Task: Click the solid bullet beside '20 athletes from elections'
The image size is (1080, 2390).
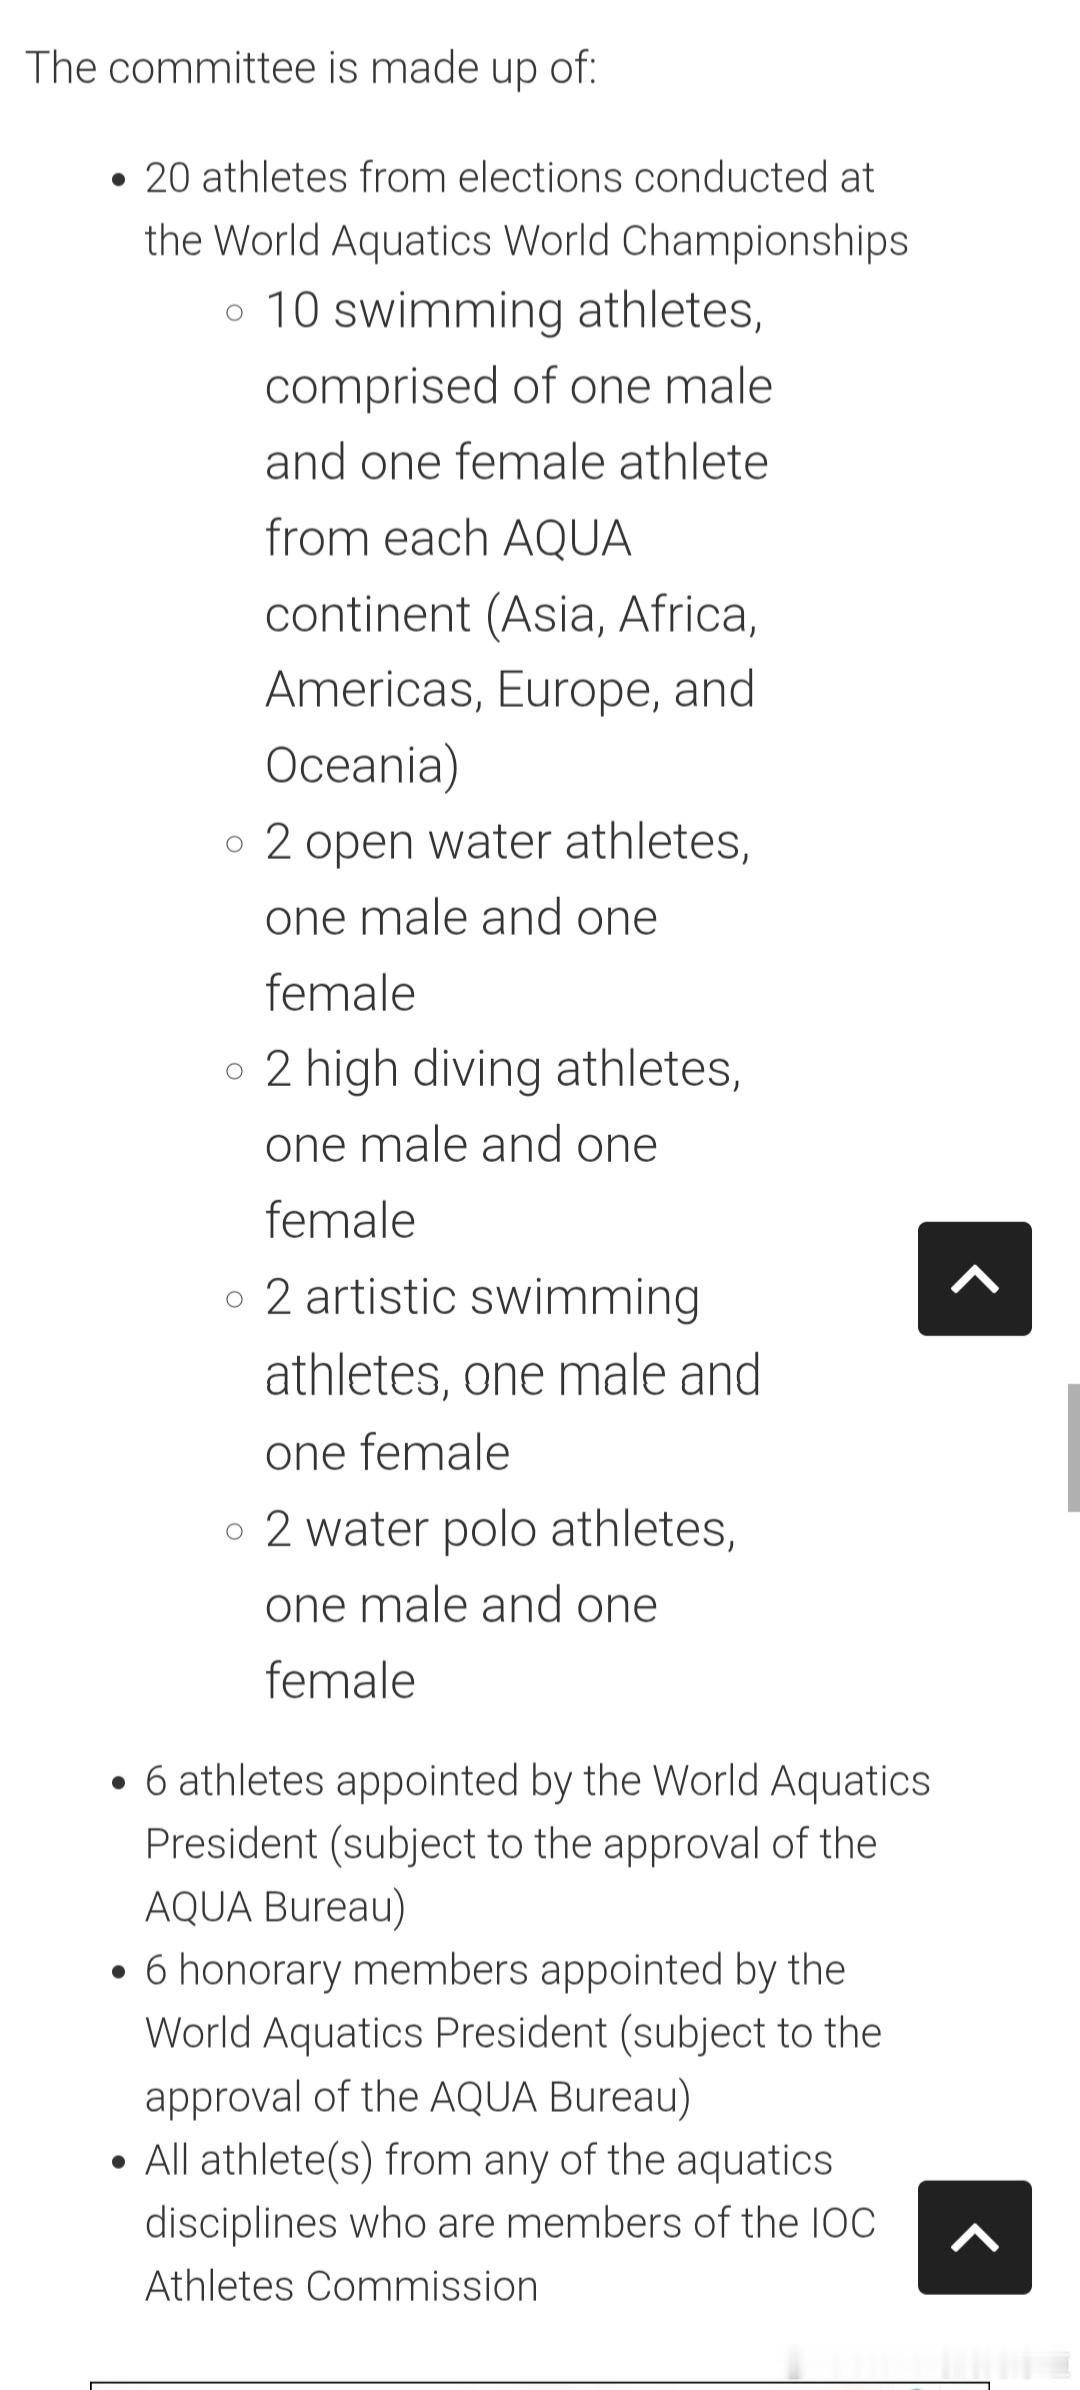Action: point(120,181)
